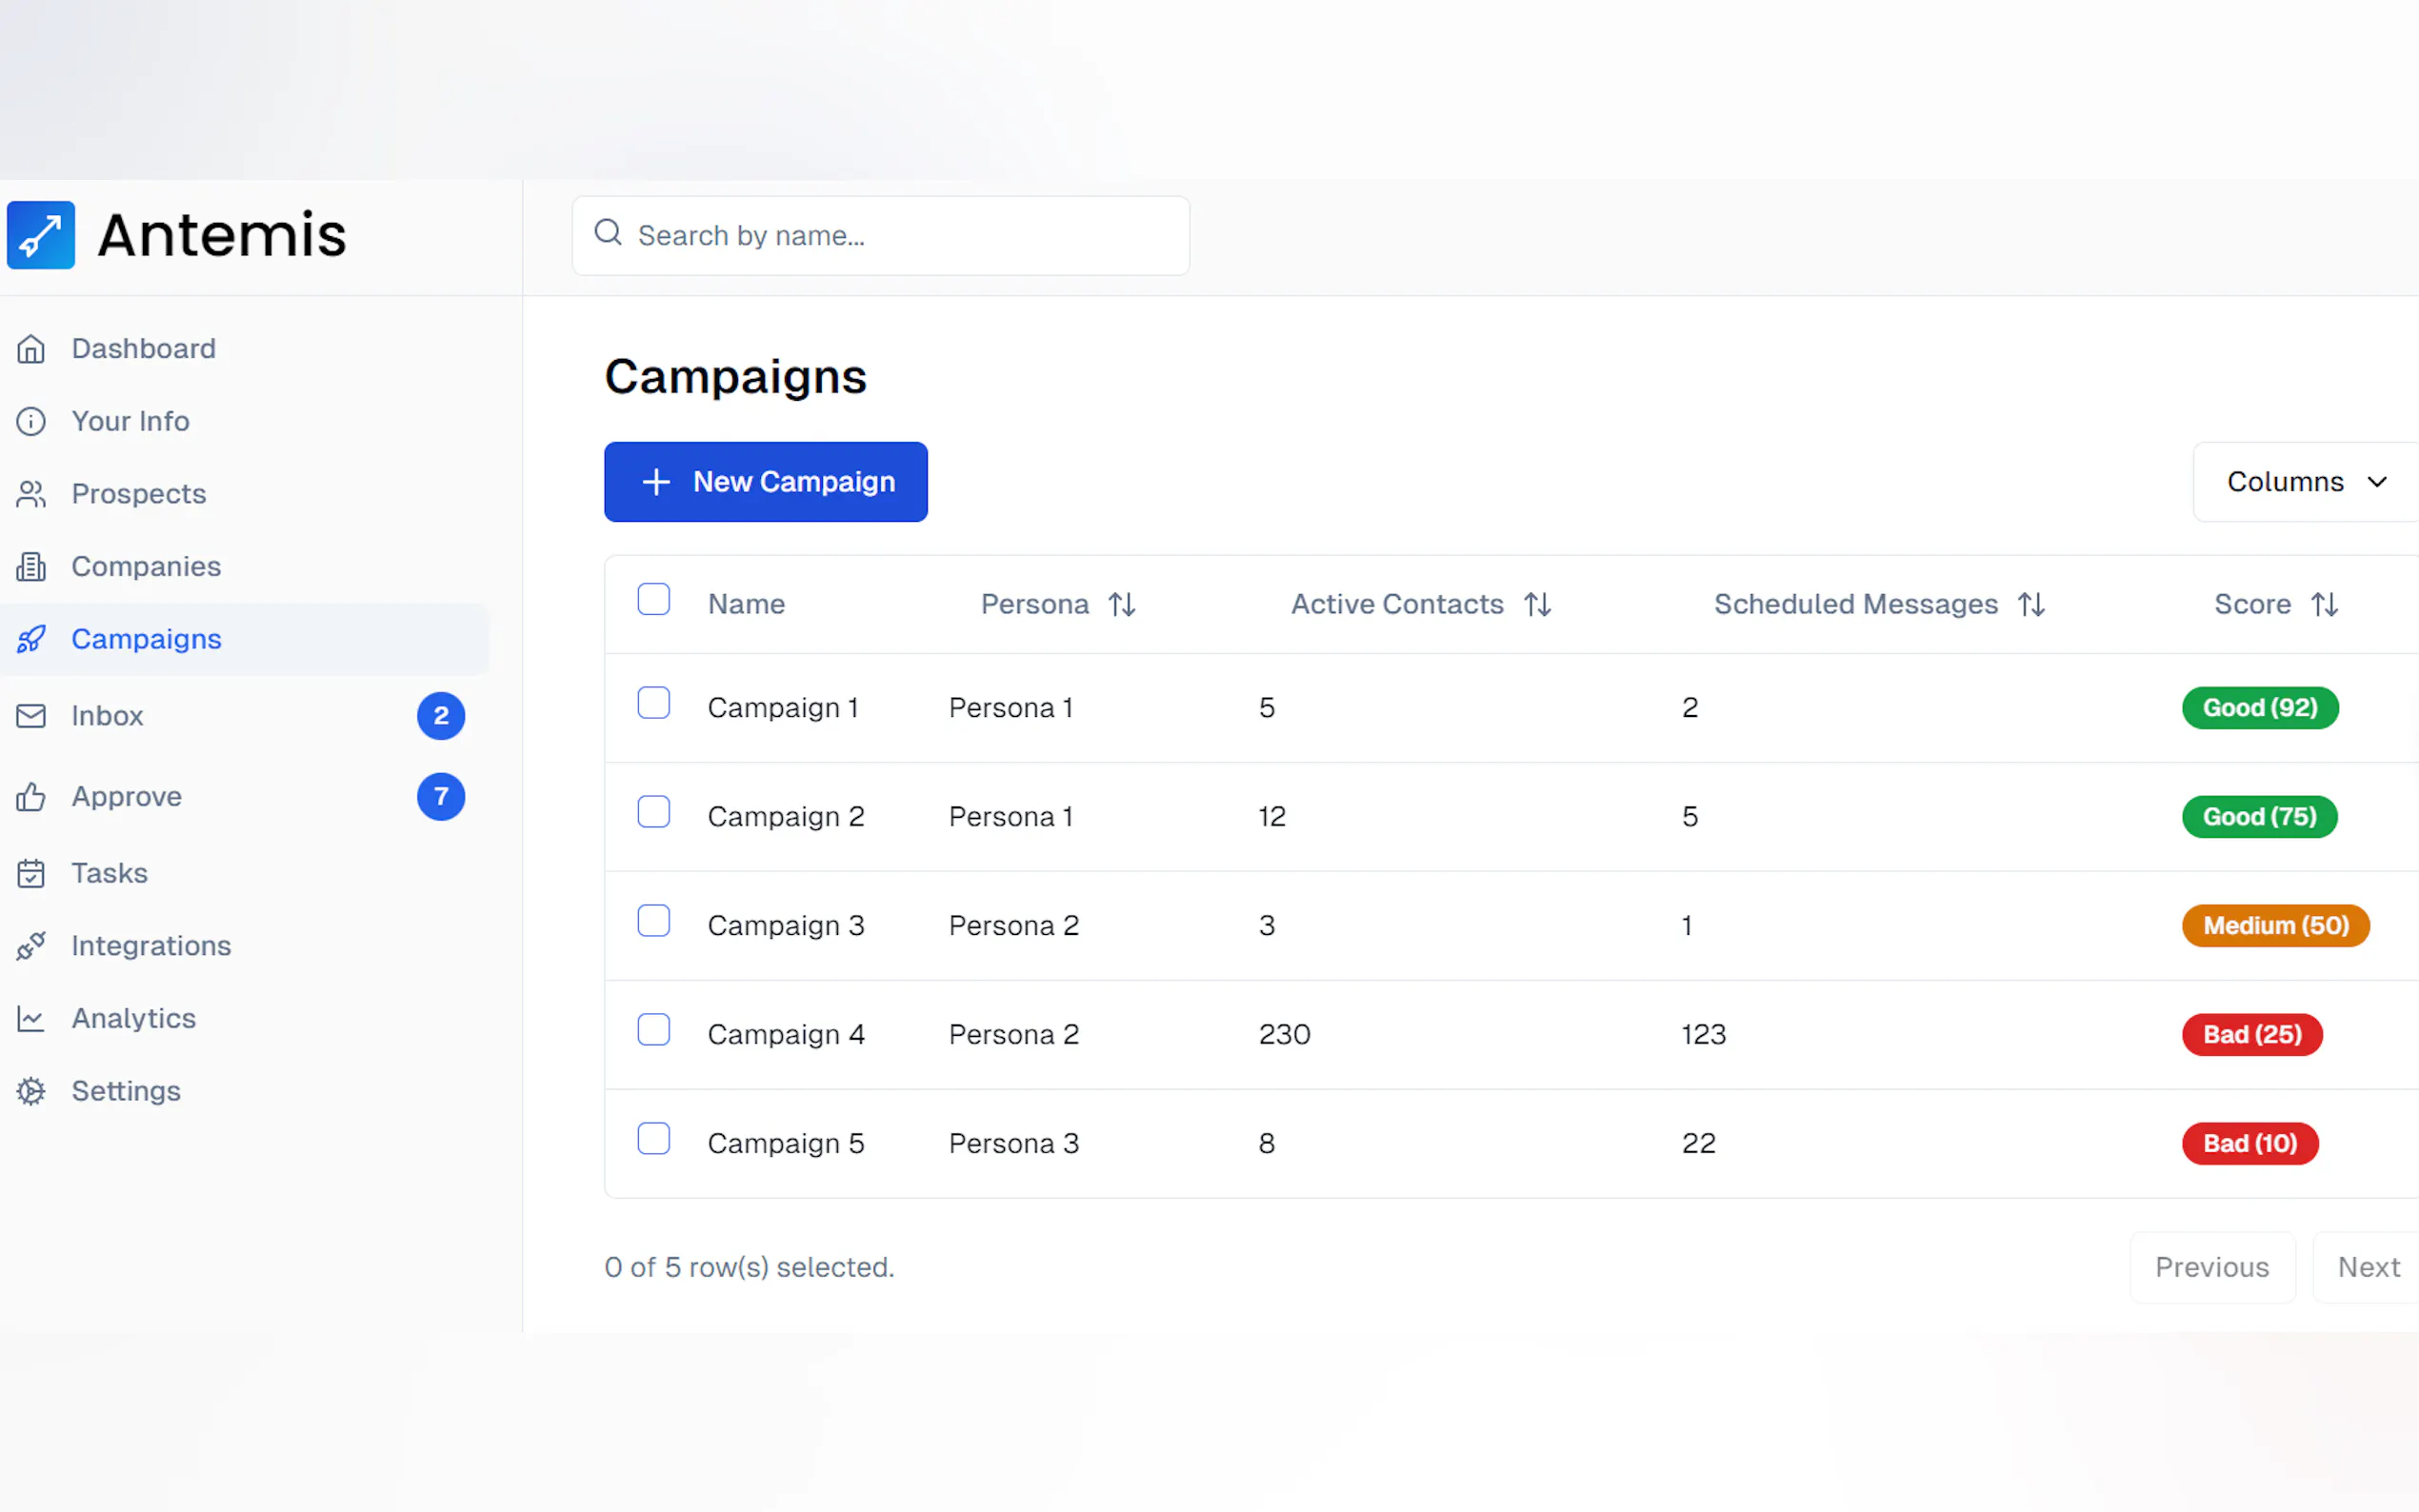Viewport: 2419px width, 1512px height.
Task: Click the Settings gear icon
Action: tap(31, 1091)
